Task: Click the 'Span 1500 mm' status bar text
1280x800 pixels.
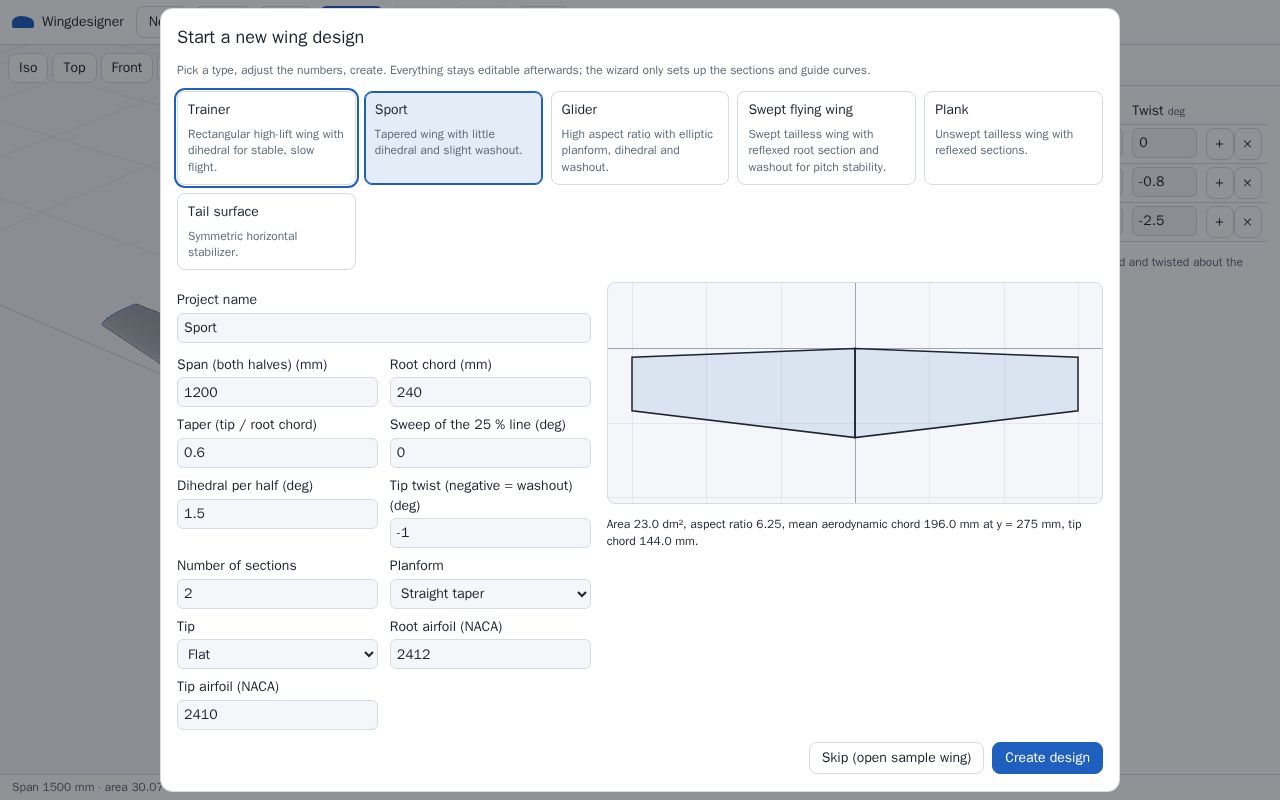Action: 55,787
